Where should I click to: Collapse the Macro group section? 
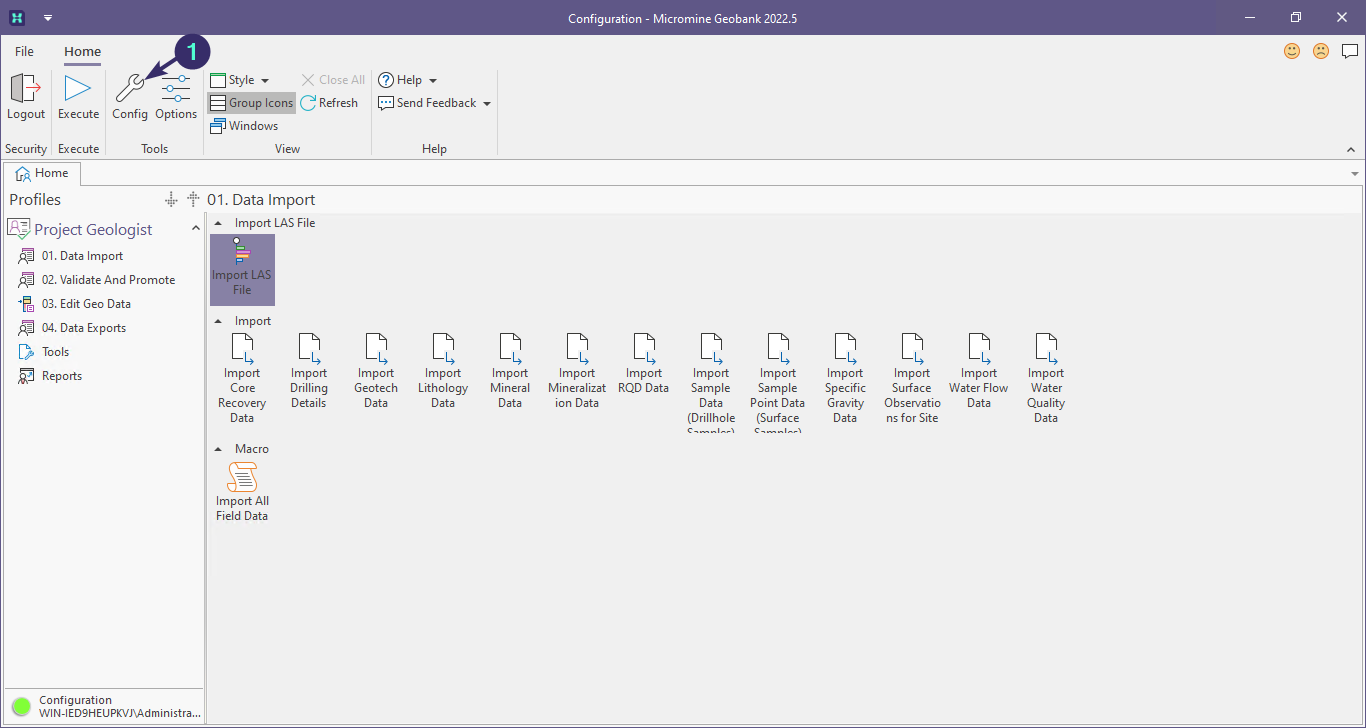(219, 449)
